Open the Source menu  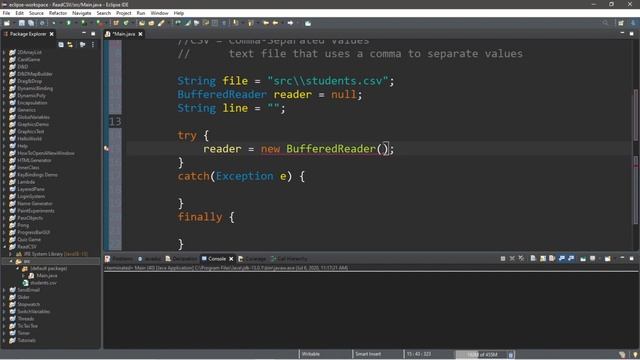36,13
